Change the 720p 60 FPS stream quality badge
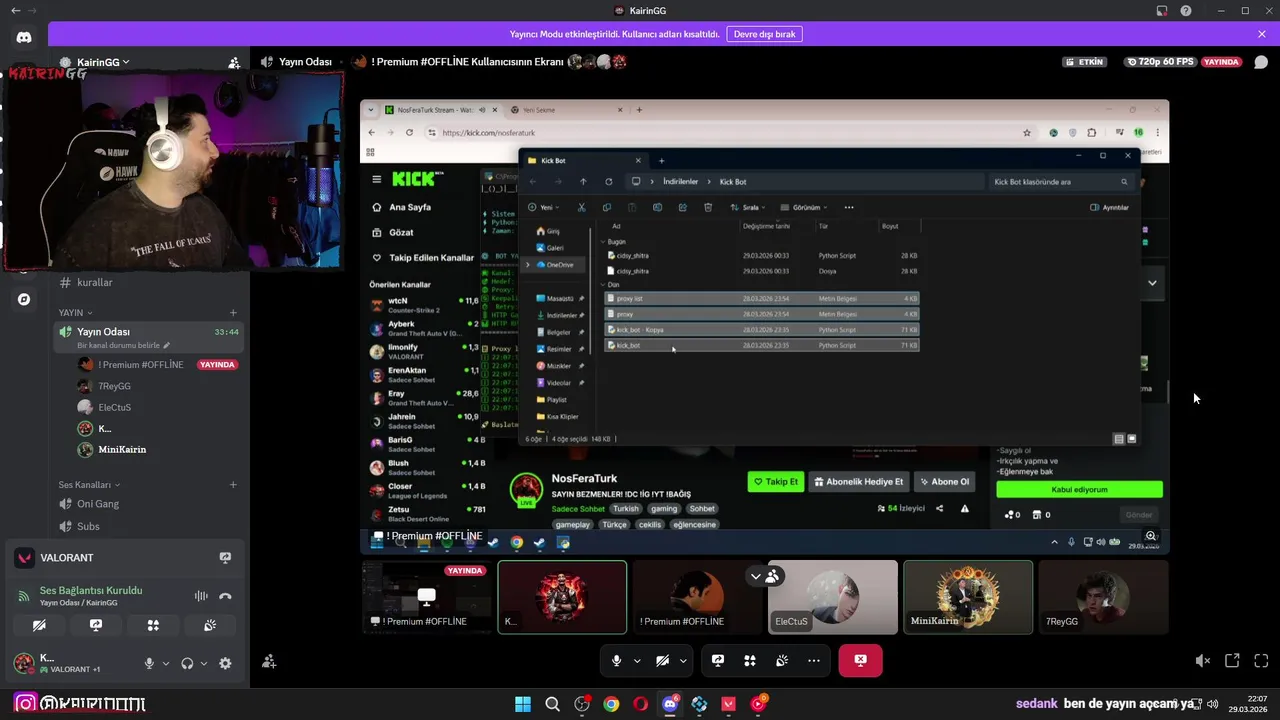The width and height of the screenshot is (1280, 720). coord(1160,62)
